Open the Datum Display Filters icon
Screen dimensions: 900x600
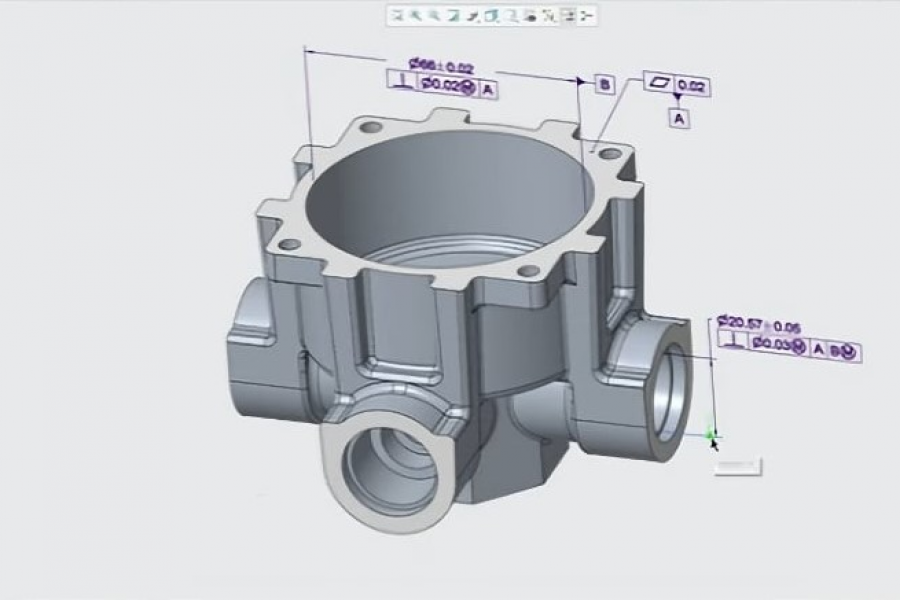(549, 16)
